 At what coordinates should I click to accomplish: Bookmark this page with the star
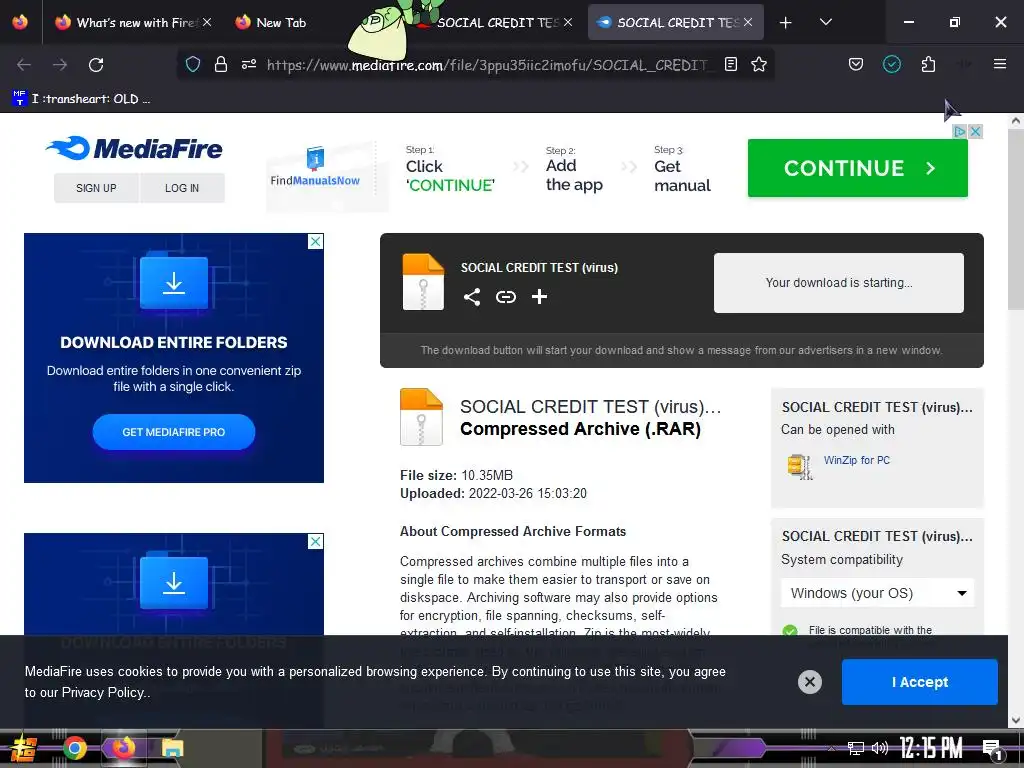click(758, 64)
